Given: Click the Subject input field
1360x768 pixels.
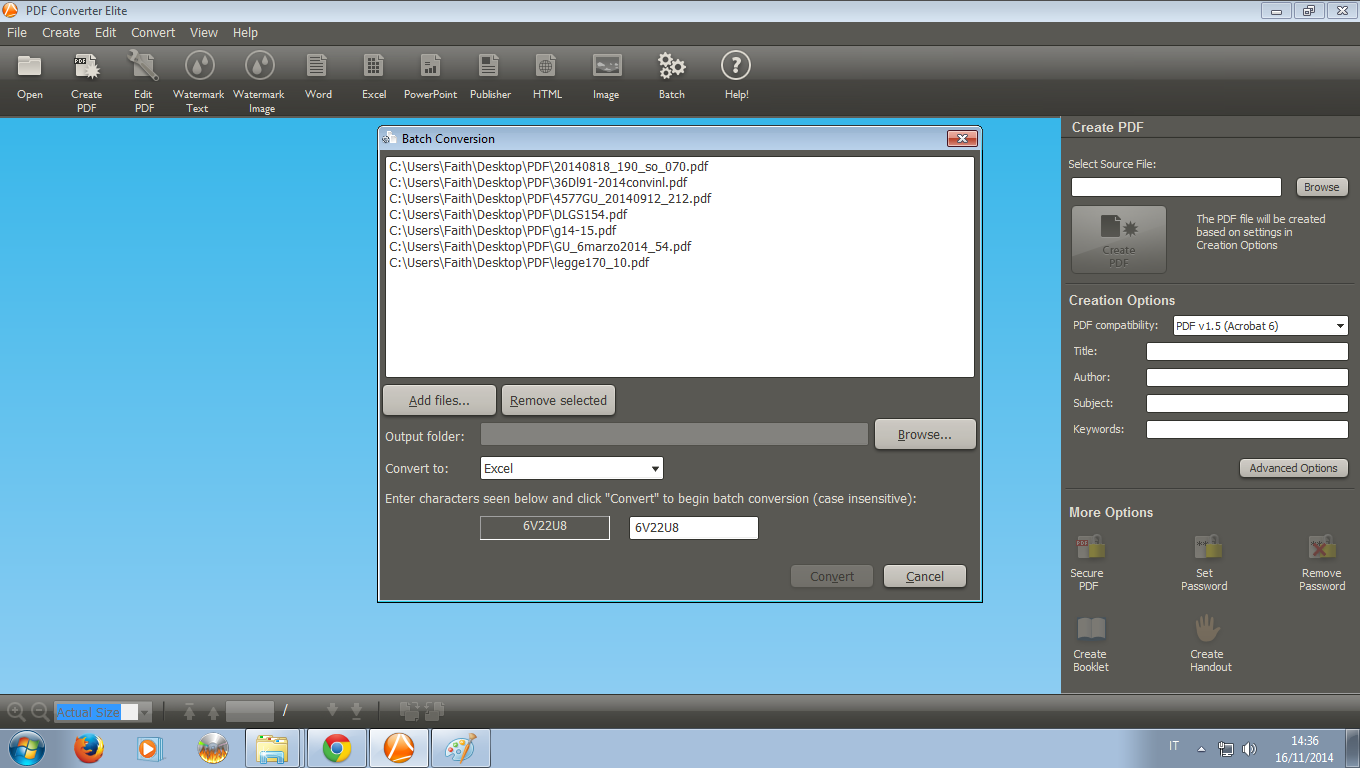Looking at the screenshot, I should 1247,404.
